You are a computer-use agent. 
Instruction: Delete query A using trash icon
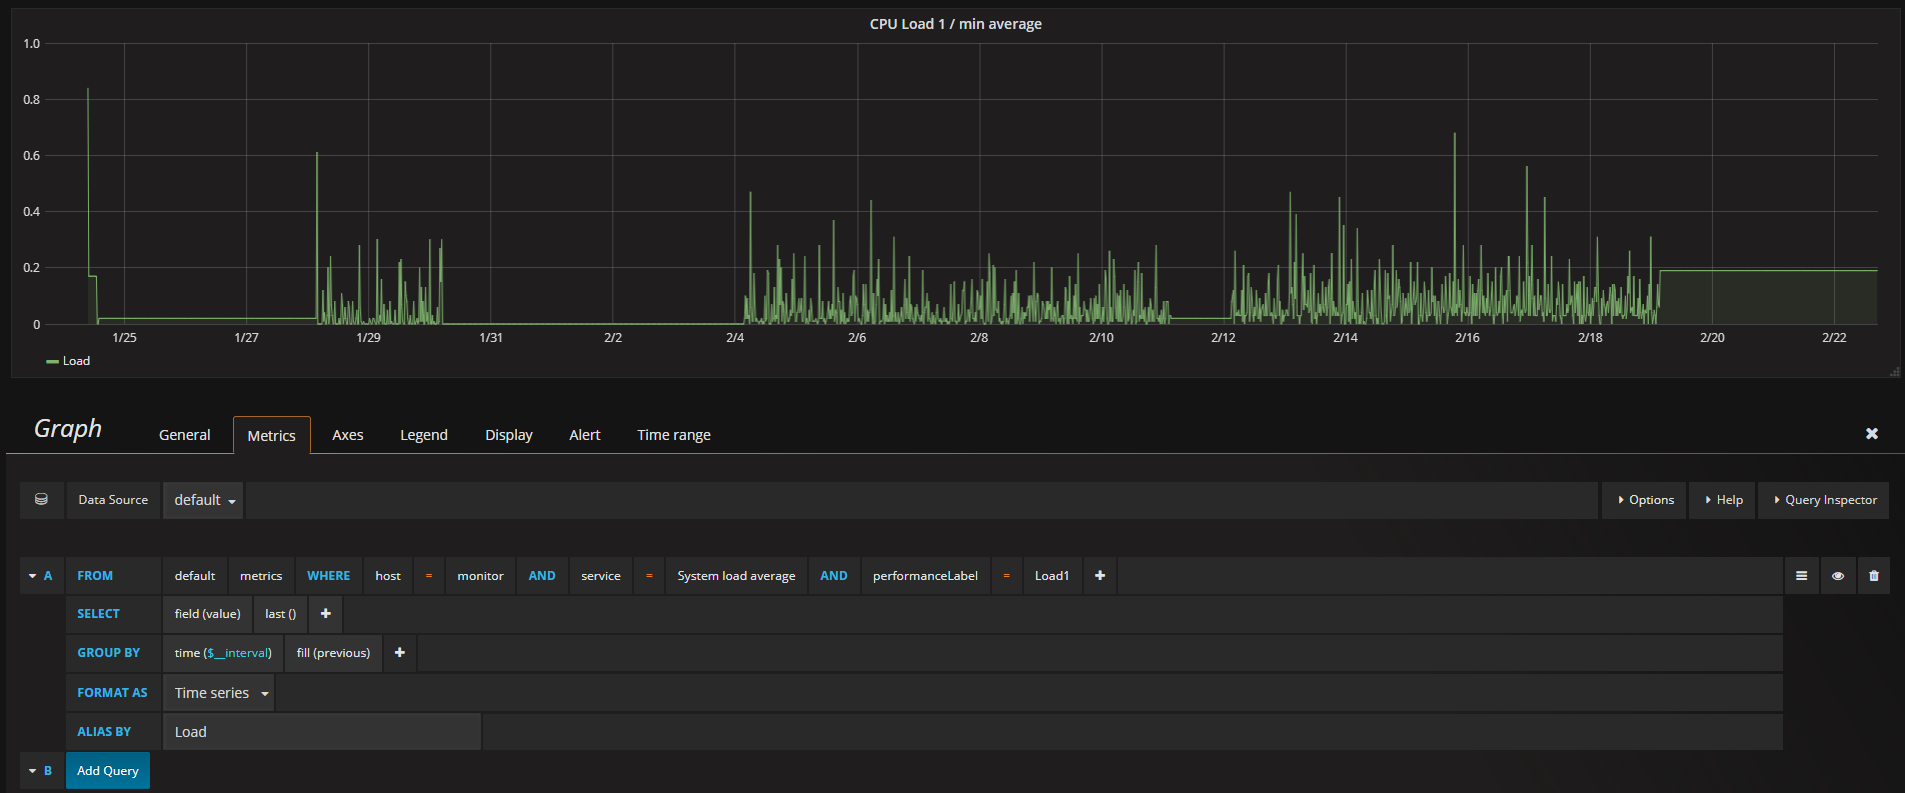1874,576
